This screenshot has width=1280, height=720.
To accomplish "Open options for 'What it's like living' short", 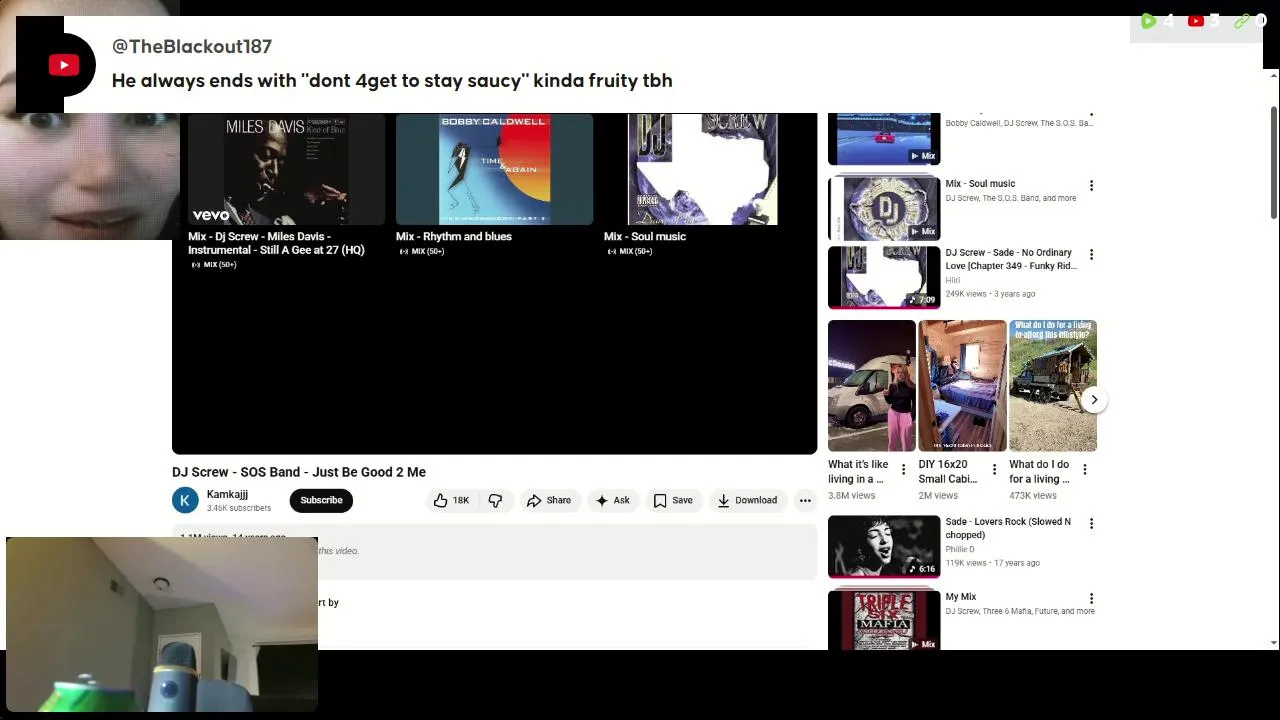I will 903,469.
